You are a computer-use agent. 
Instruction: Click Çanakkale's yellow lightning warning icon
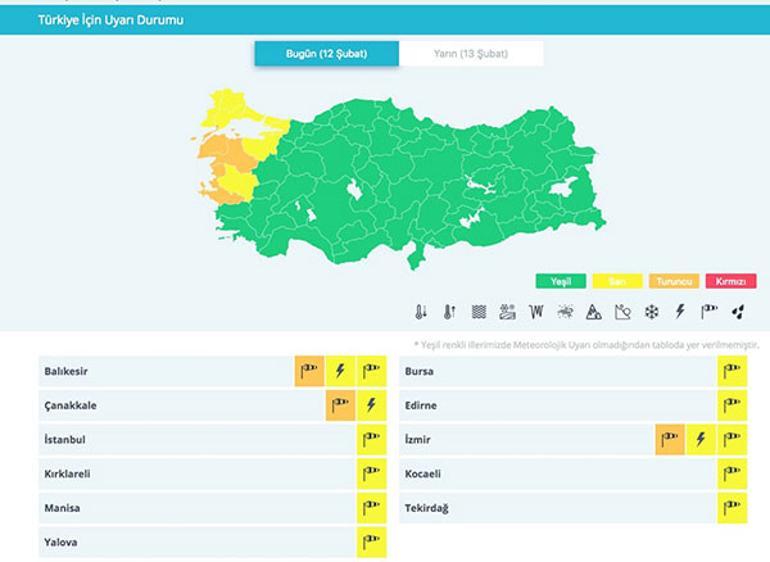371,405
